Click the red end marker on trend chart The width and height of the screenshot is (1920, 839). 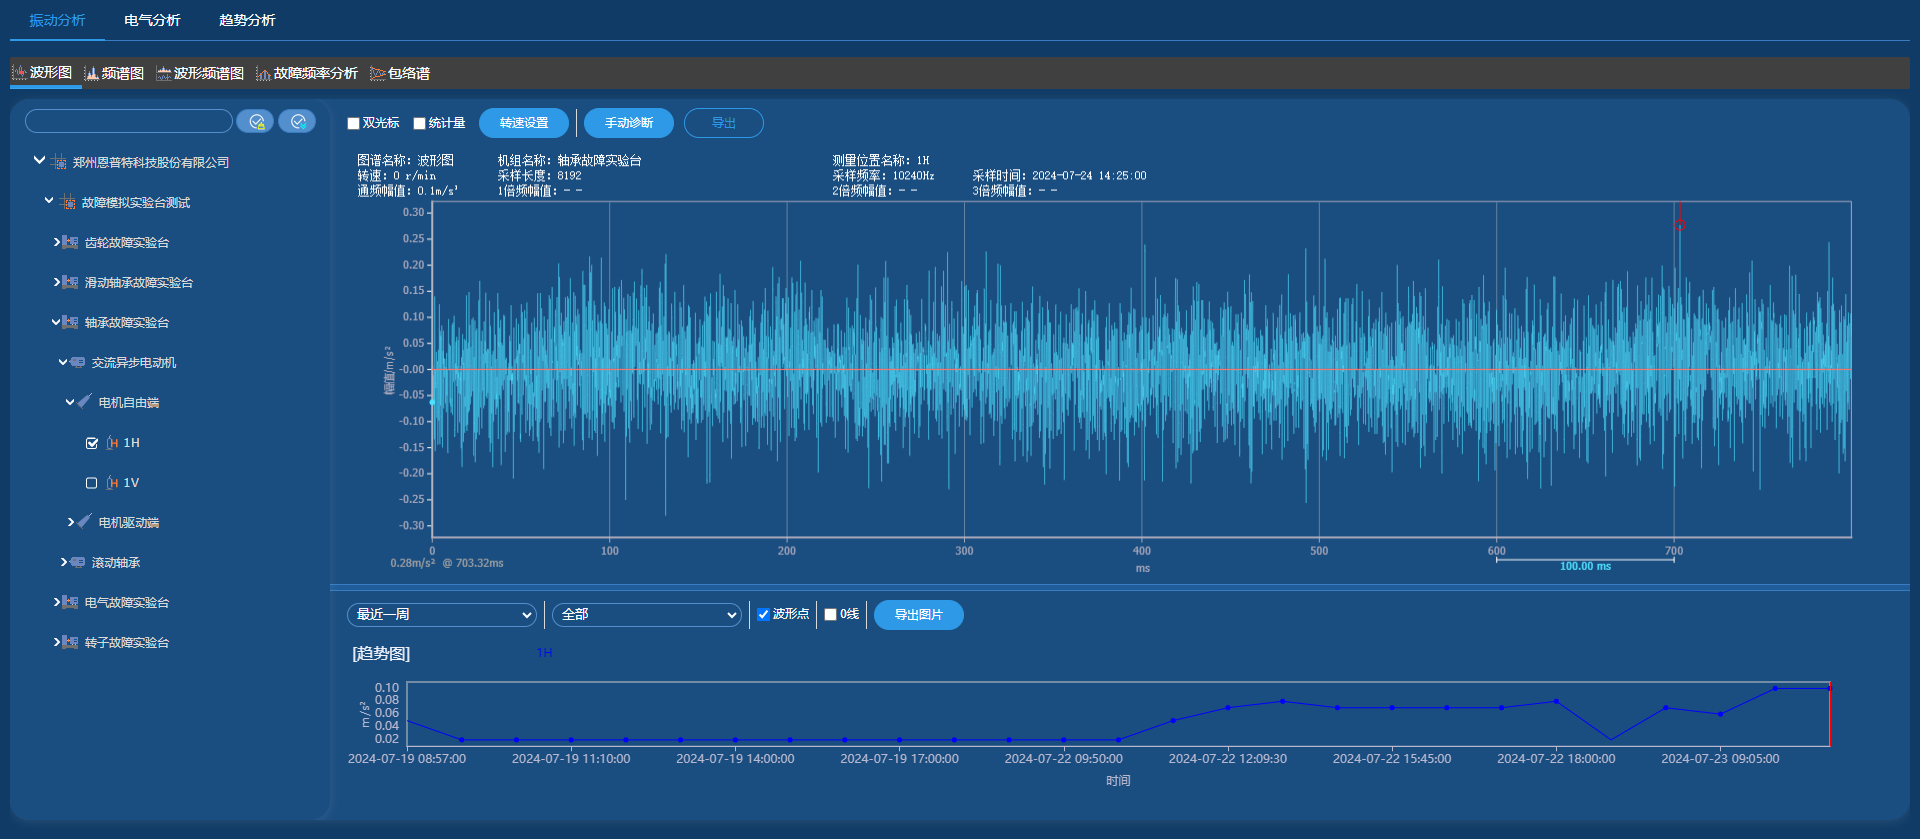[1830, 714]
